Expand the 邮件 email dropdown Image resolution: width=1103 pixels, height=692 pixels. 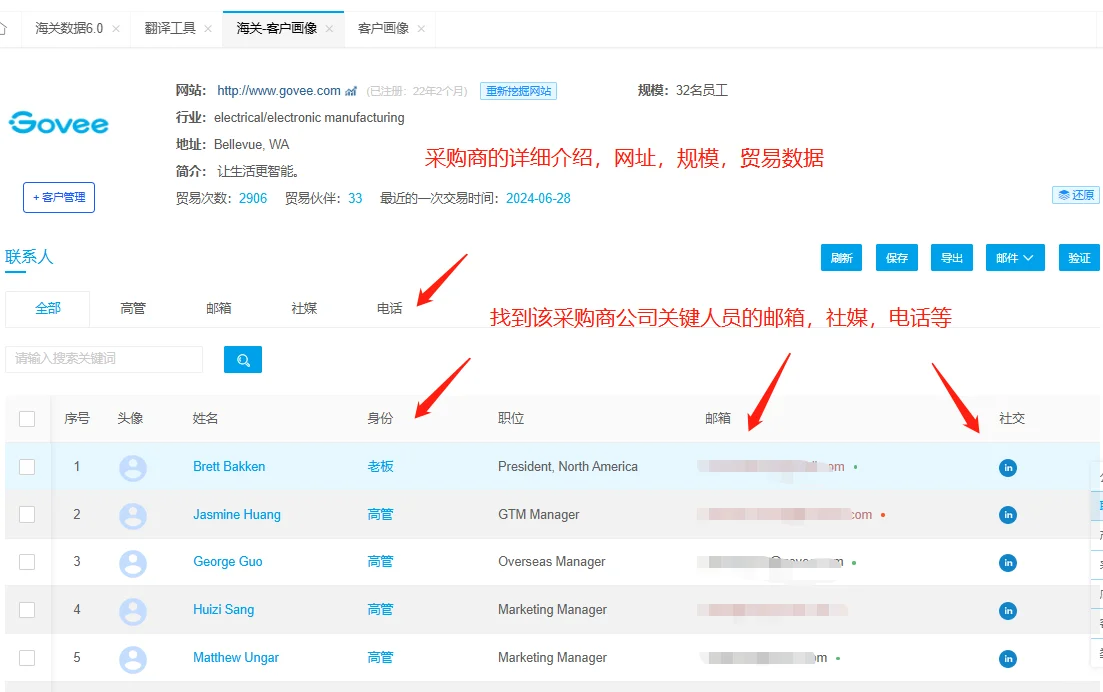(x=1015, y=257)
